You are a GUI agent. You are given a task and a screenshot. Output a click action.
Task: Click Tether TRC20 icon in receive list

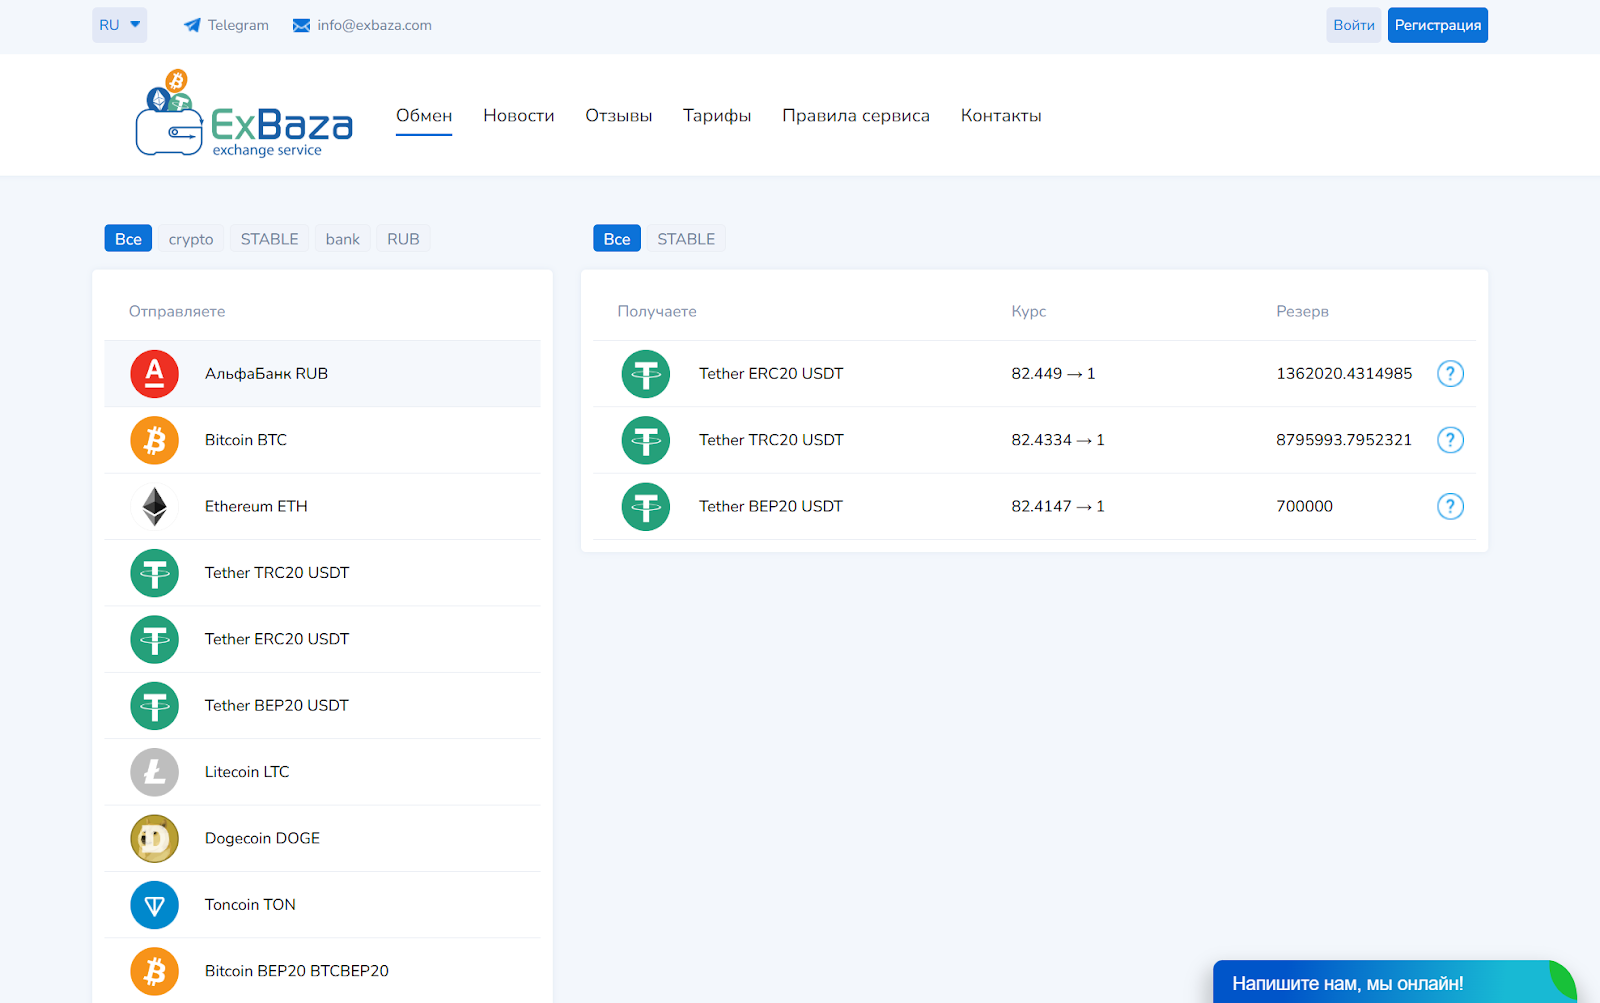(646, 440)
